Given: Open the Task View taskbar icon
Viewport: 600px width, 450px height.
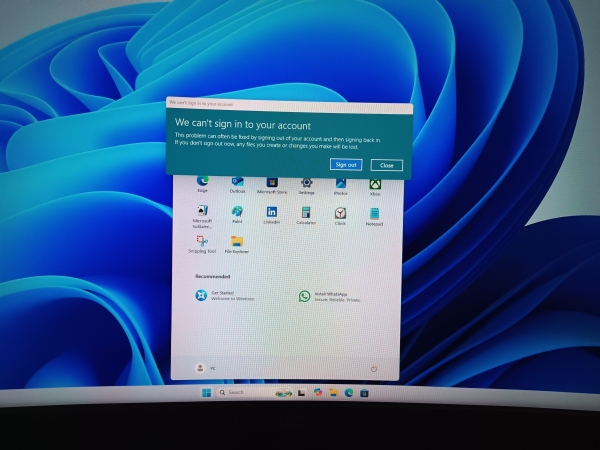Looking at the screenshot, I should pos(302,393).
